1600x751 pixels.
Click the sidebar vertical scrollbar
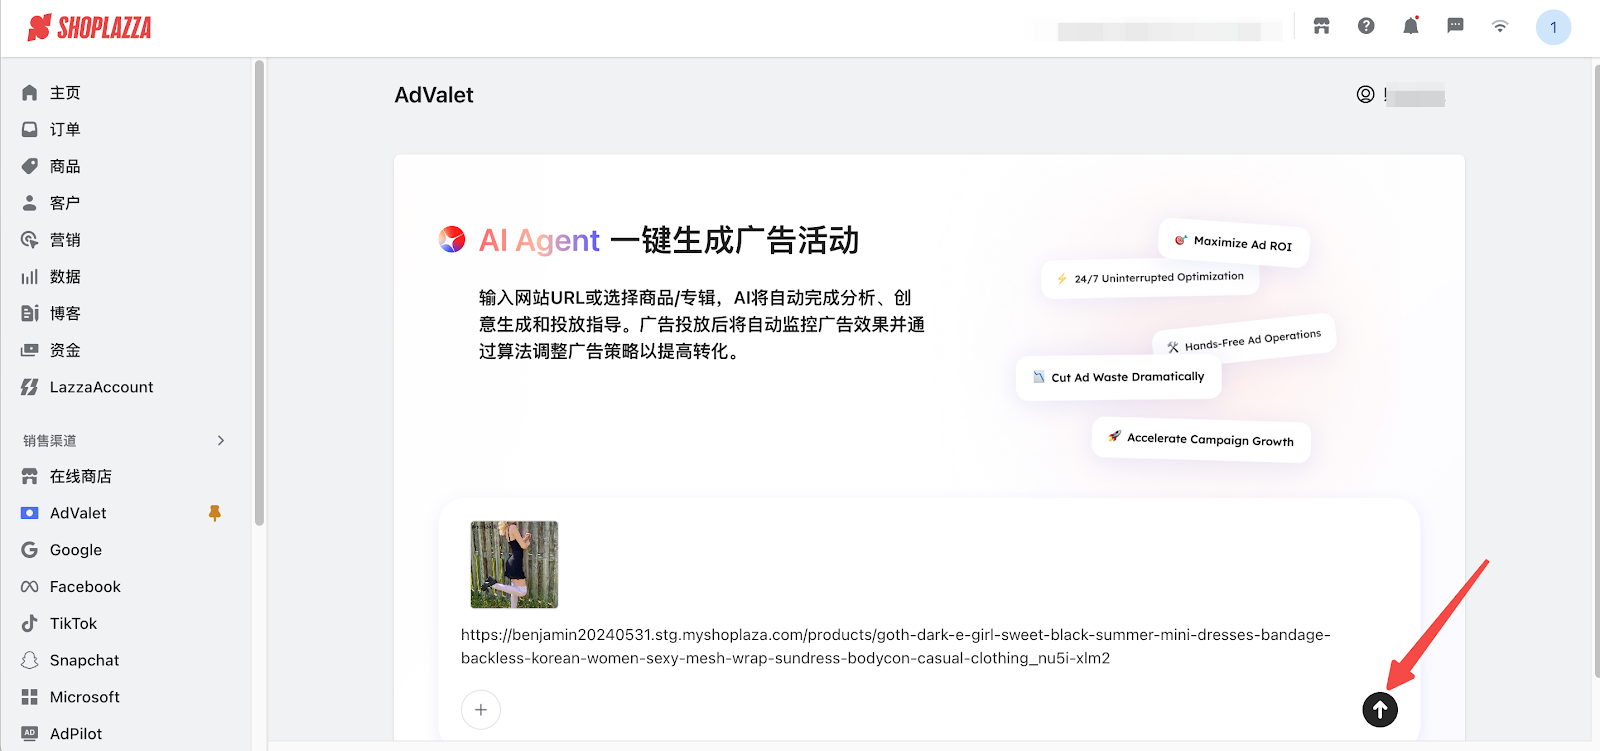[x=259, y=290]
